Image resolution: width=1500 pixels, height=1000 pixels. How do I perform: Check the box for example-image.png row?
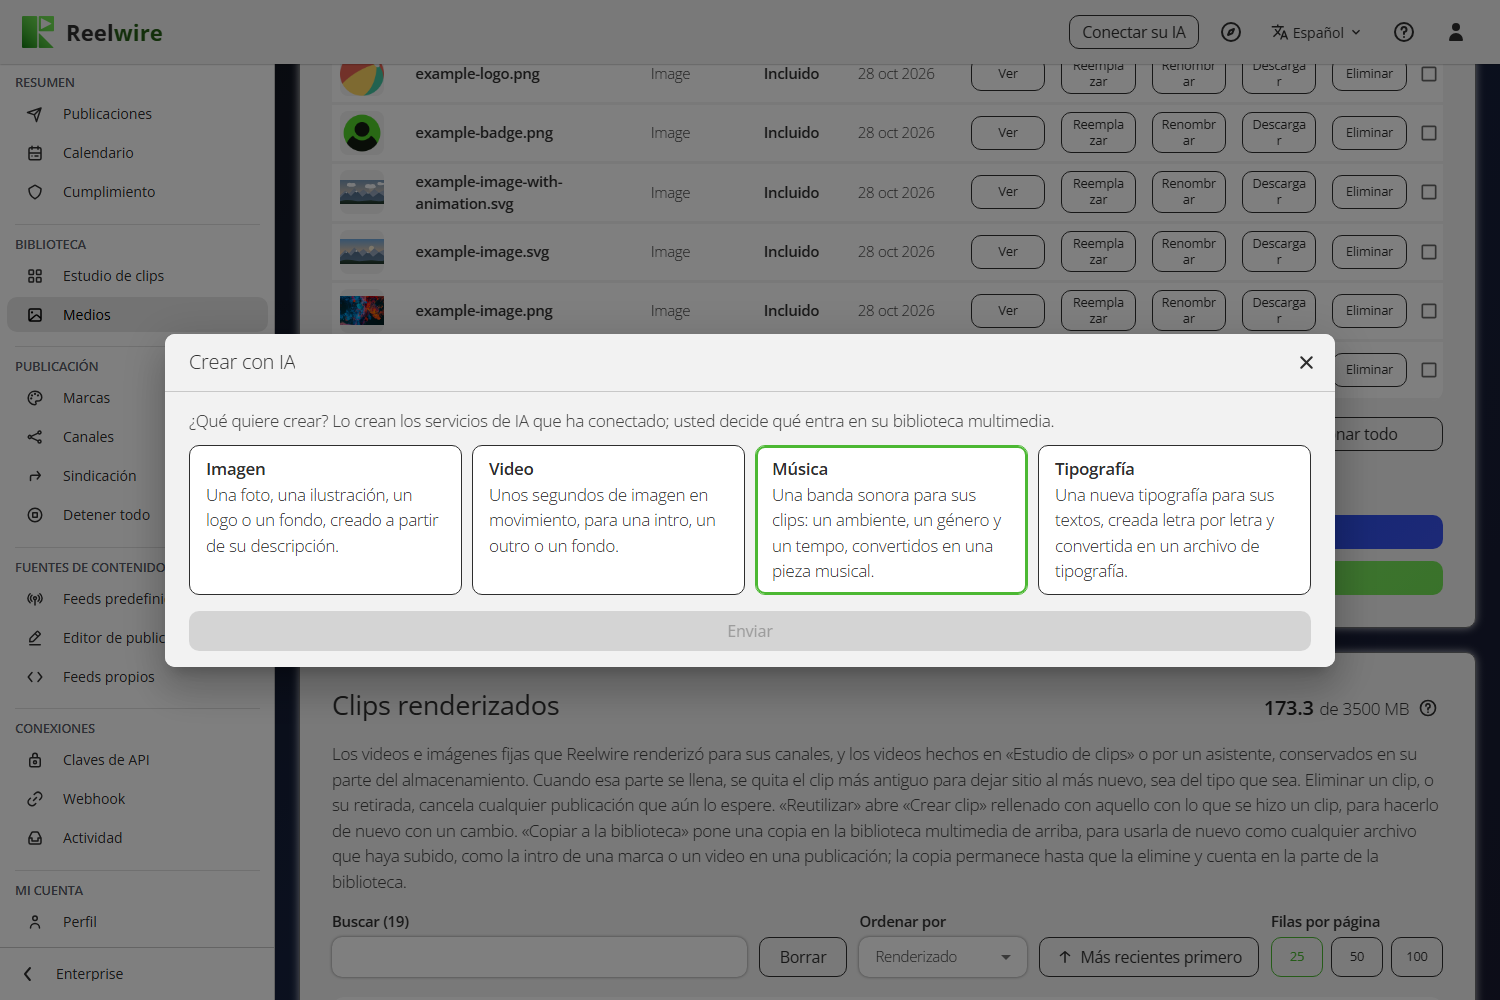pyautogui.click(x=1429, y=311)
